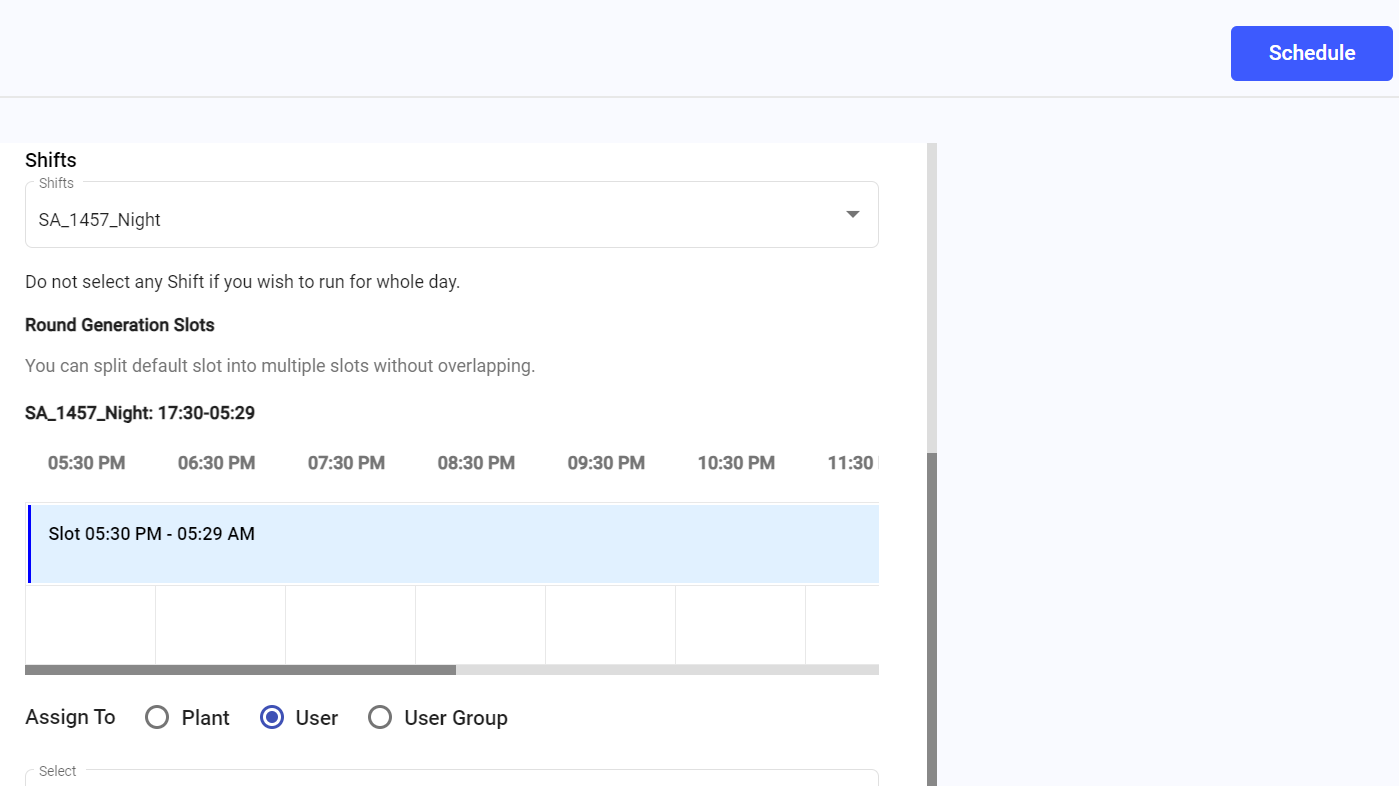The width and height of the screenshot is (1399, 786).
Task: Click the 08:30 PM time header
Action: coord(477,463)
